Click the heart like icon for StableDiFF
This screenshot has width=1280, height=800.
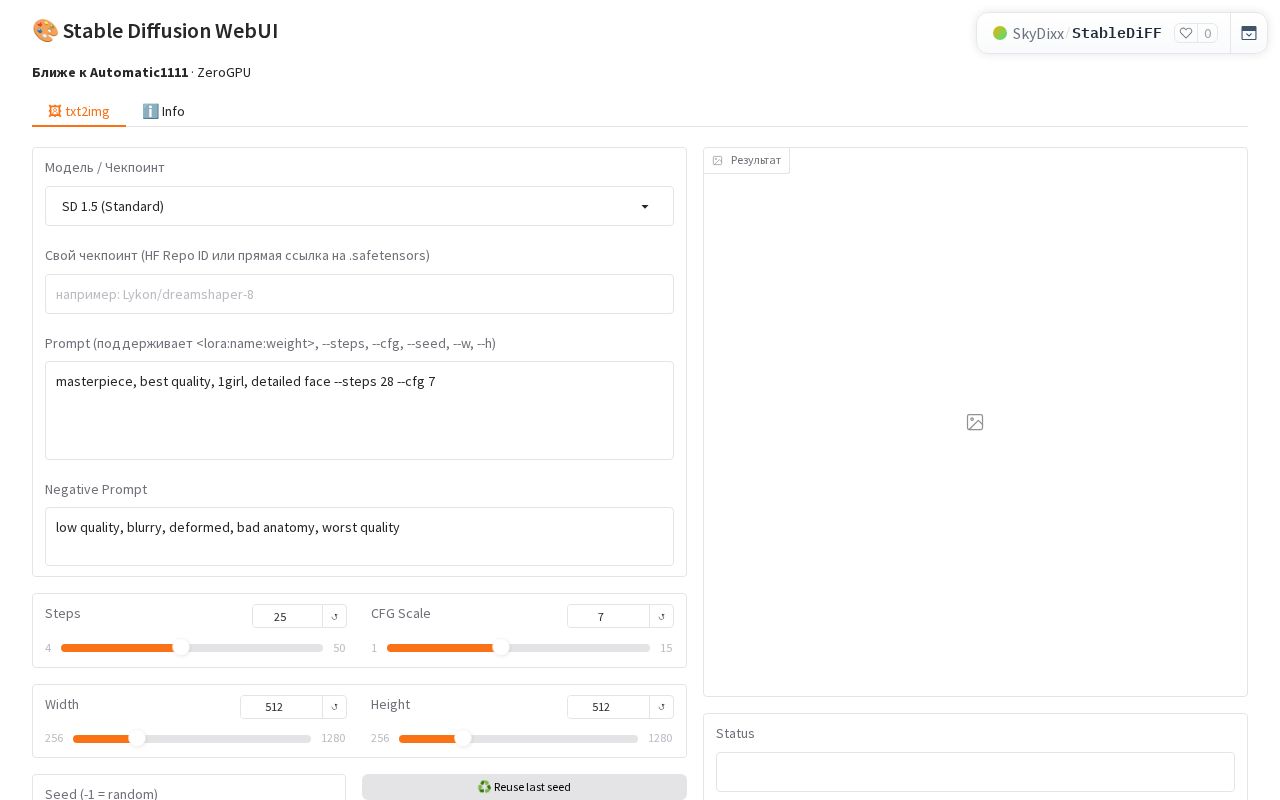[1186, 33]
